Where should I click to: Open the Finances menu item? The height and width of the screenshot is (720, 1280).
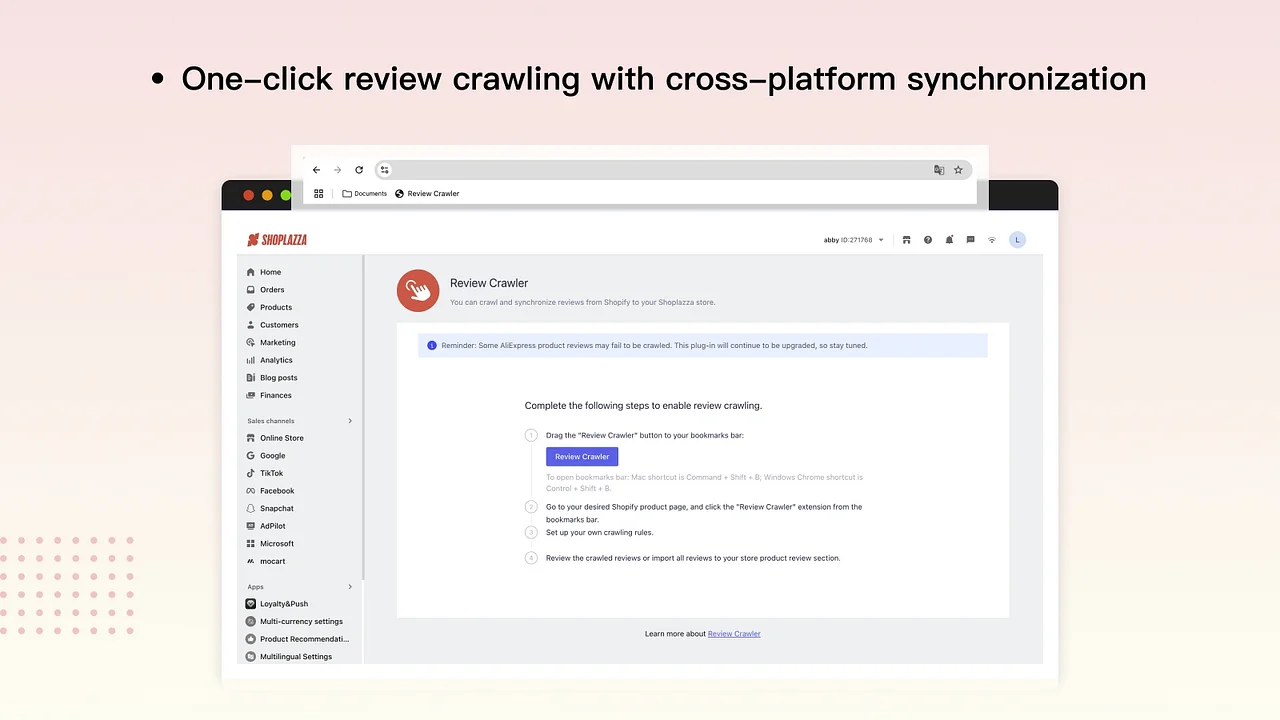274,395
